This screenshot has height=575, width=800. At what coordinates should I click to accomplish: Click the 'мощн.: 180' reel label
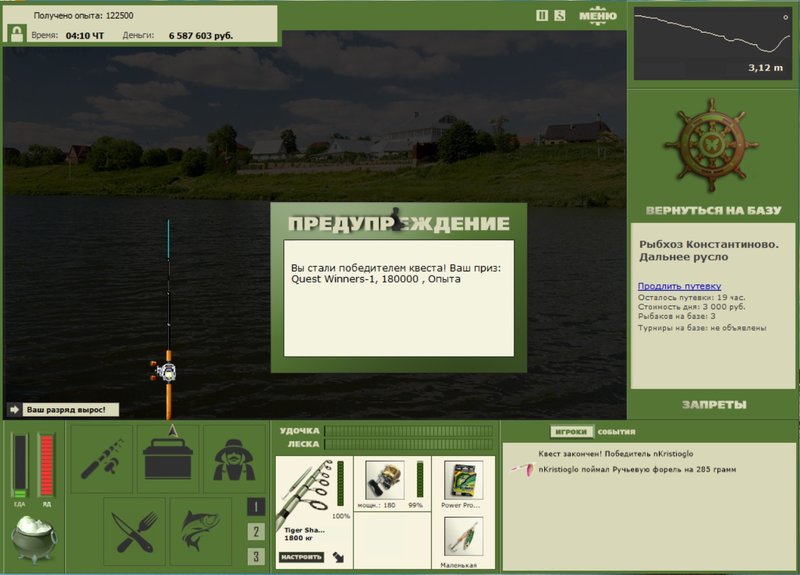377,505
